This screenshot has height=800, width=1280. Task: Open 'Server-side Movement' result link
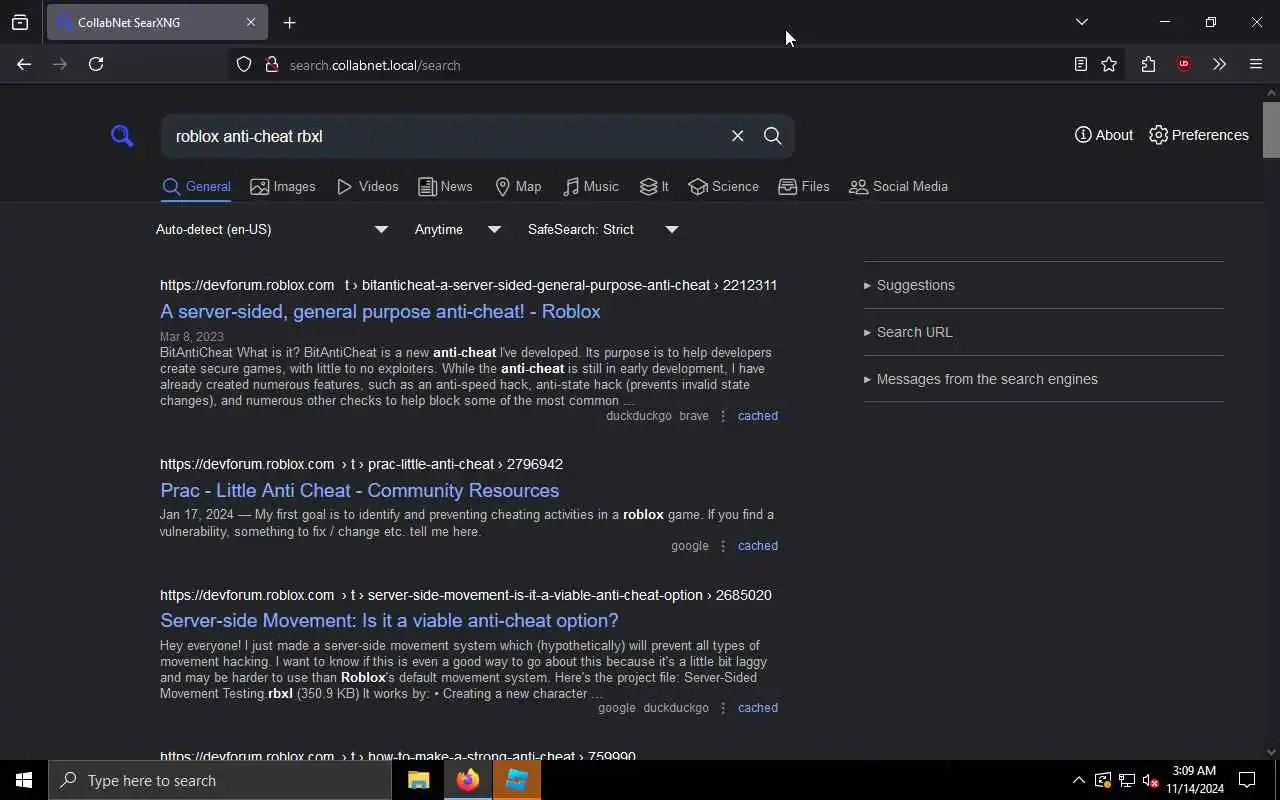click(x=389, y=620)
